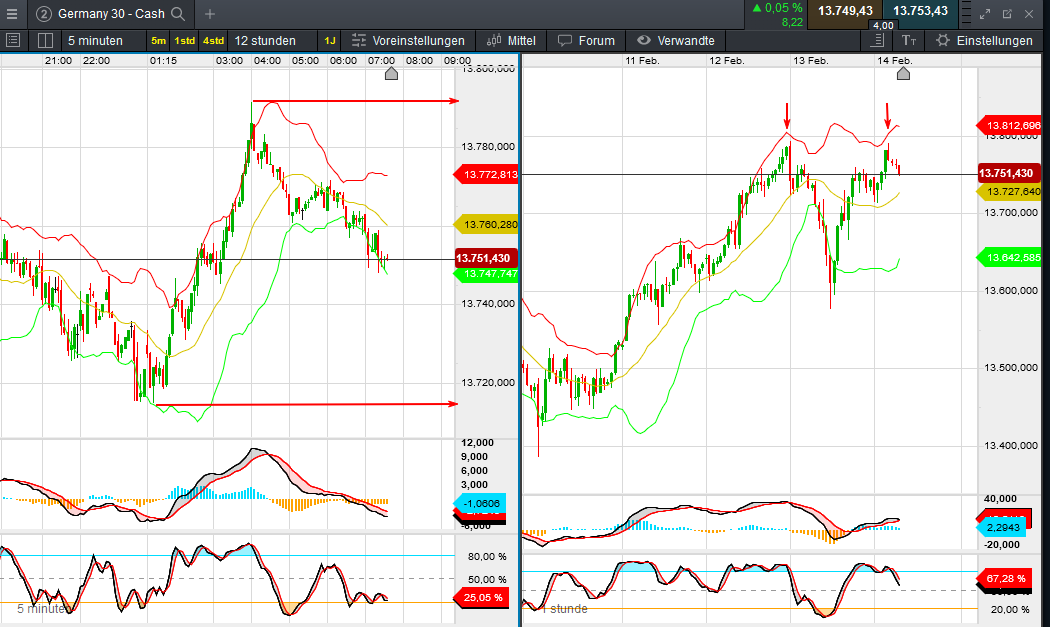Close the chart window
This screenshot has width=1050, height=627.
pyautogui.click(x=1029, y=13)
